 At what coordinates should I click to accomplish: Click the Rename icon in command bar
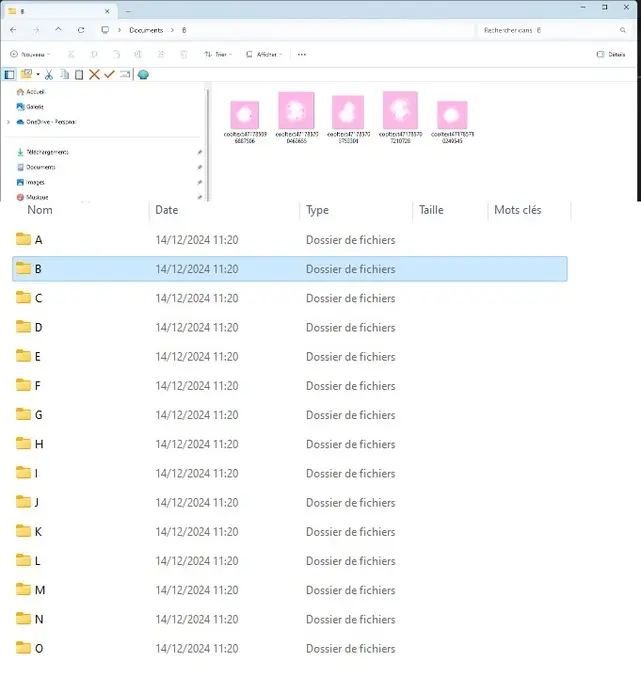(138, 54)
